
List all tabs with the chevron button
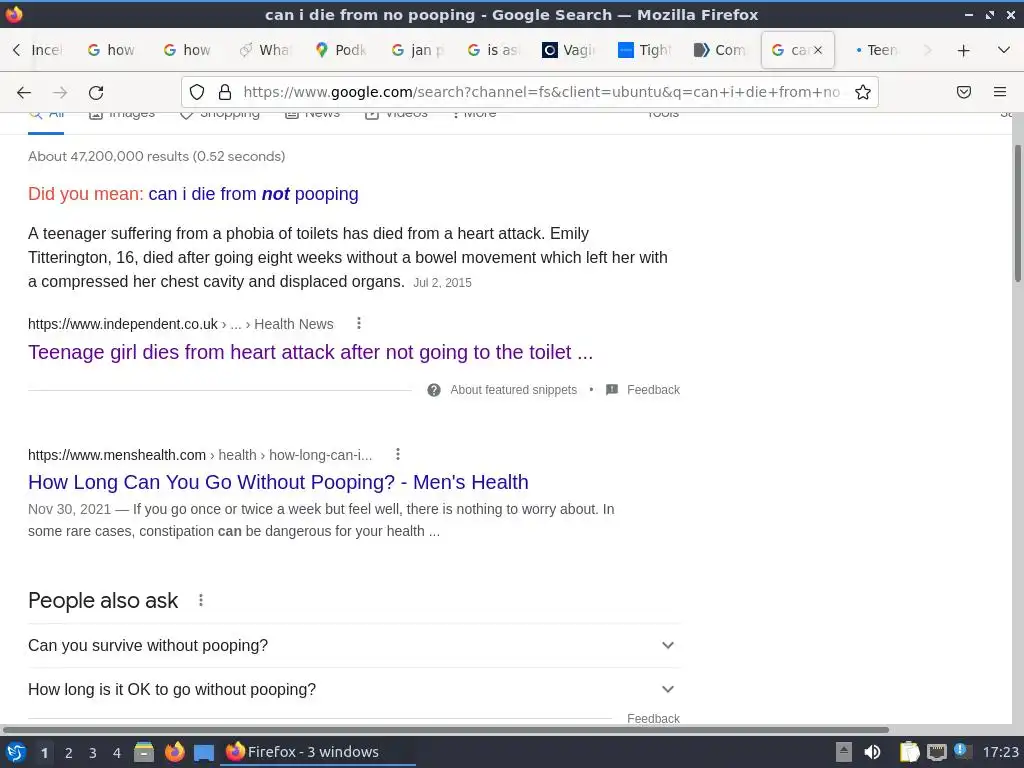[1004, 50]
